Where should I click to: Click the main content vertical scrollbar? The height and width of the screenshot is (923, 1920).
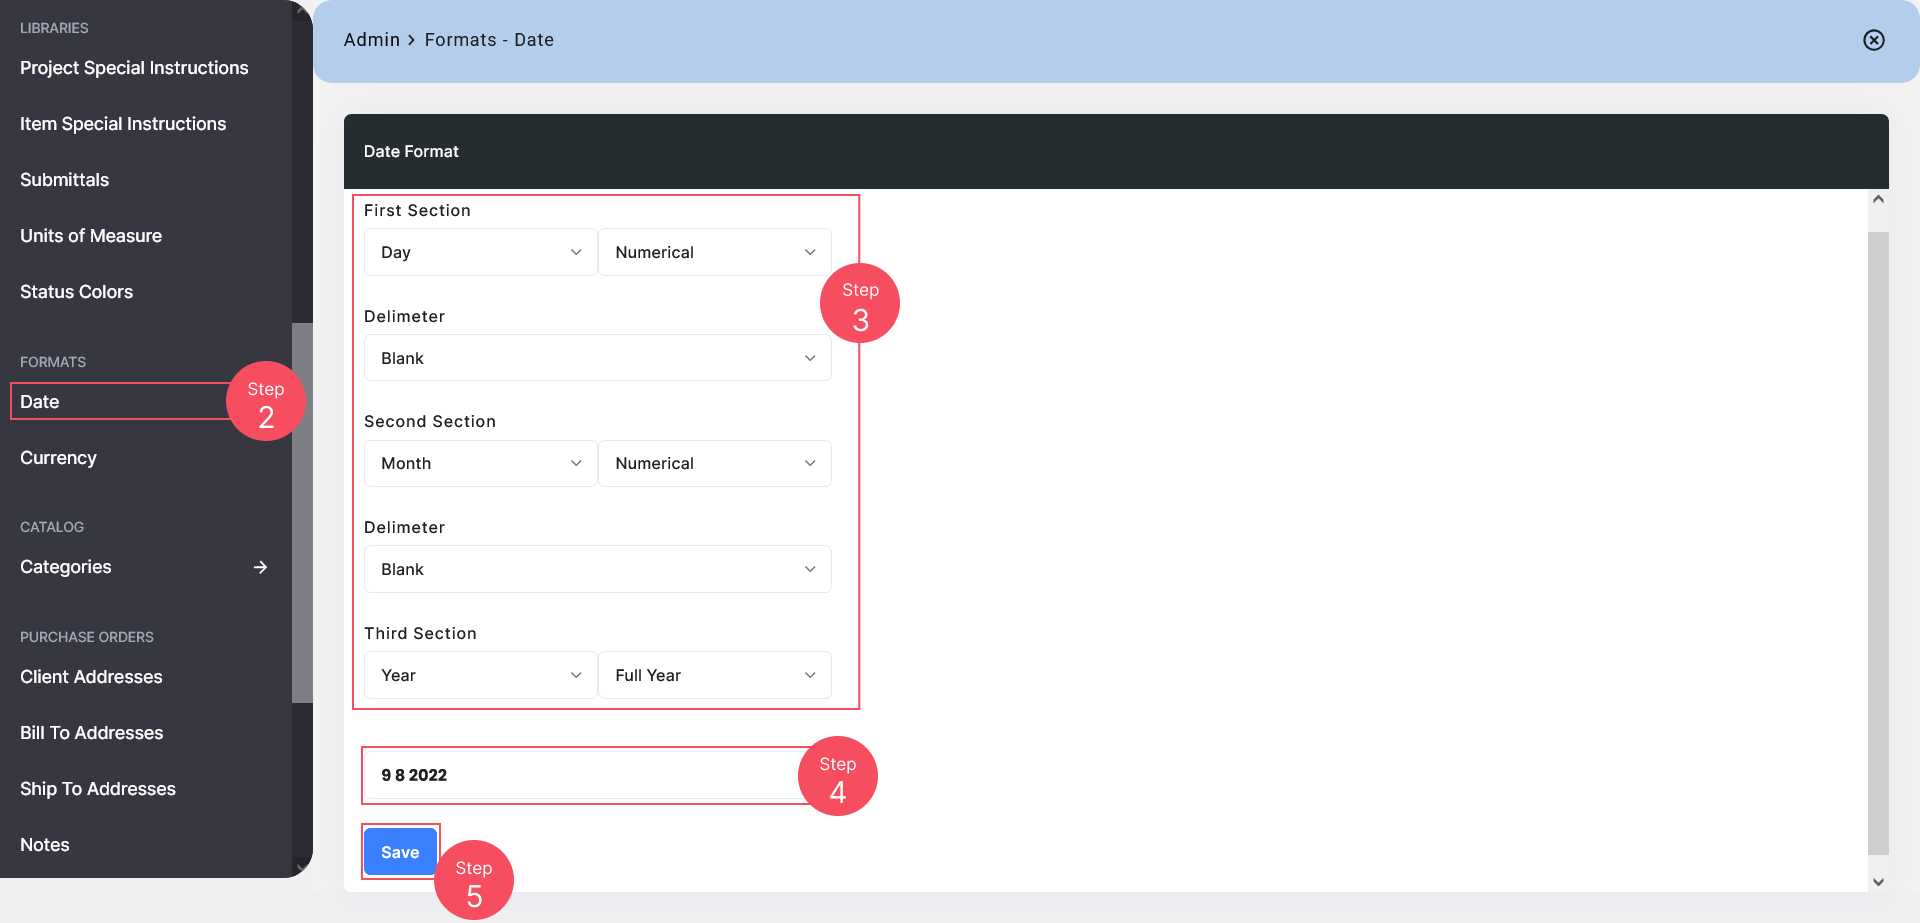[1878, 543]
